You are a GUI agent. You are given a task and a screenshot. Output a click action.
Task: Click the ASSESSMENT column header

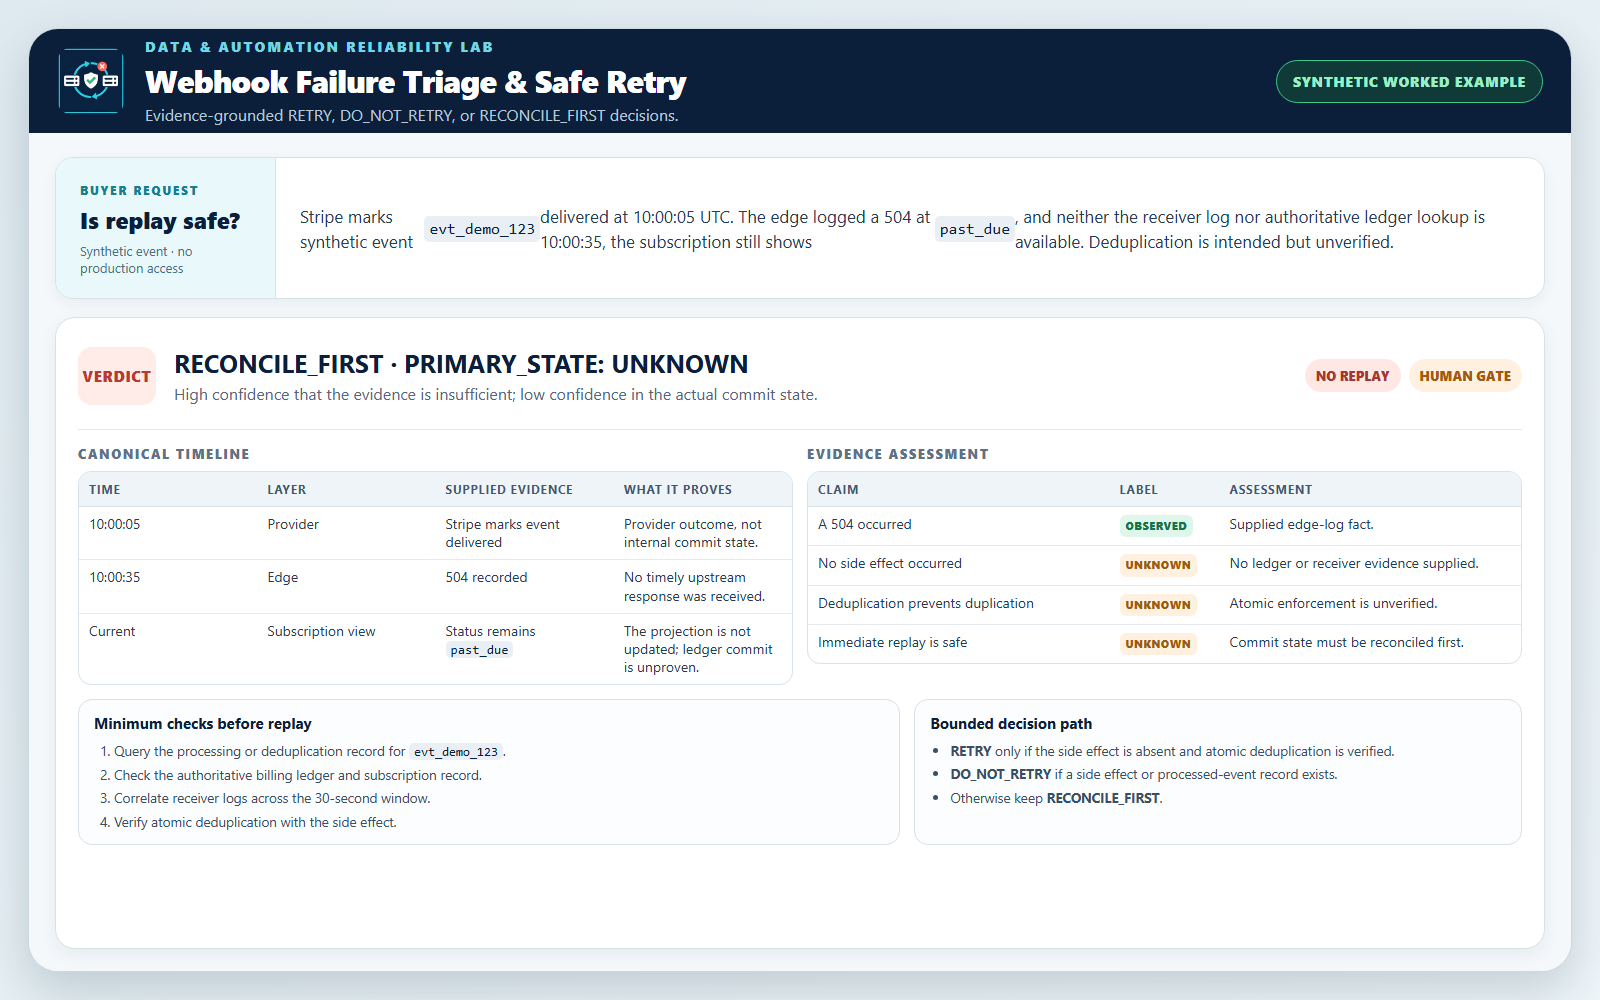click(x=1271, y=490)
